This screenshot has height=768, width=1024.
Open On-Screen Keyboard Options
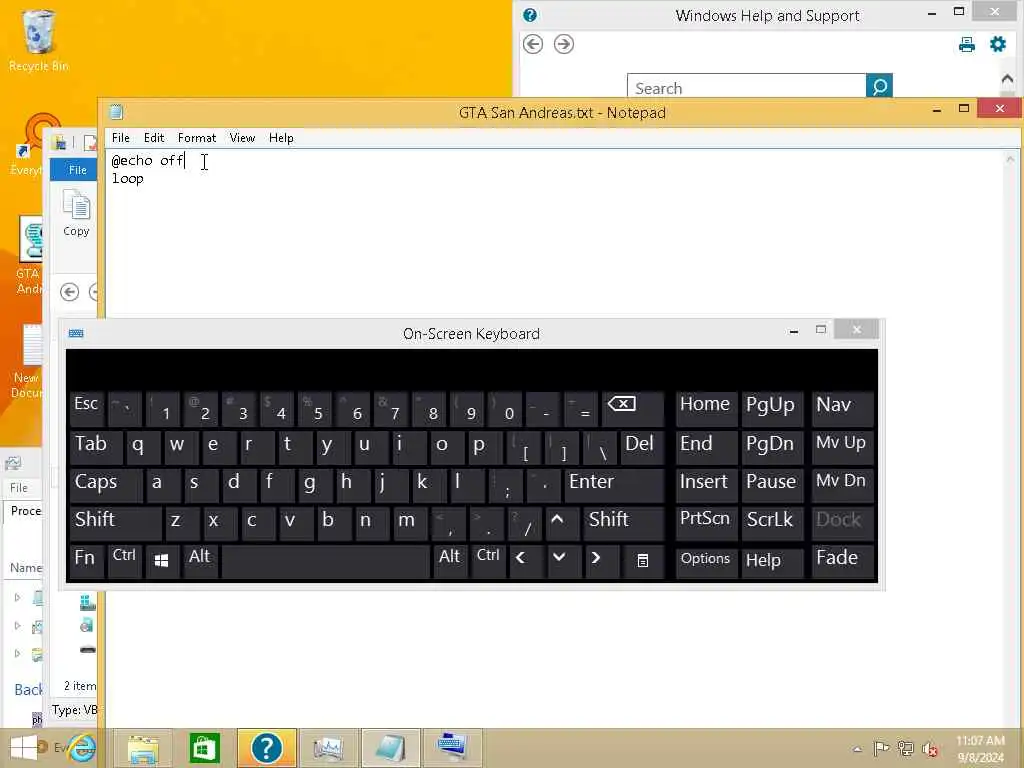pyautogui.click(x=706, y=560)
